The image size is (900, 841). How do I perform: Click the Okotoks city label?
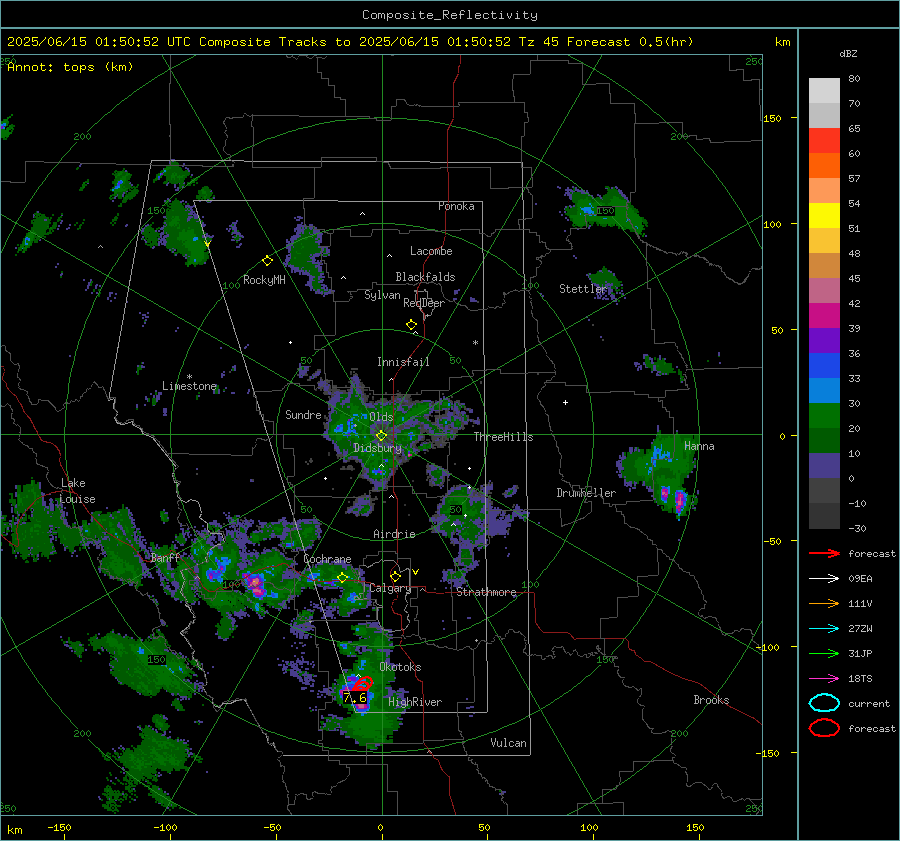click(x=400, y=667)
